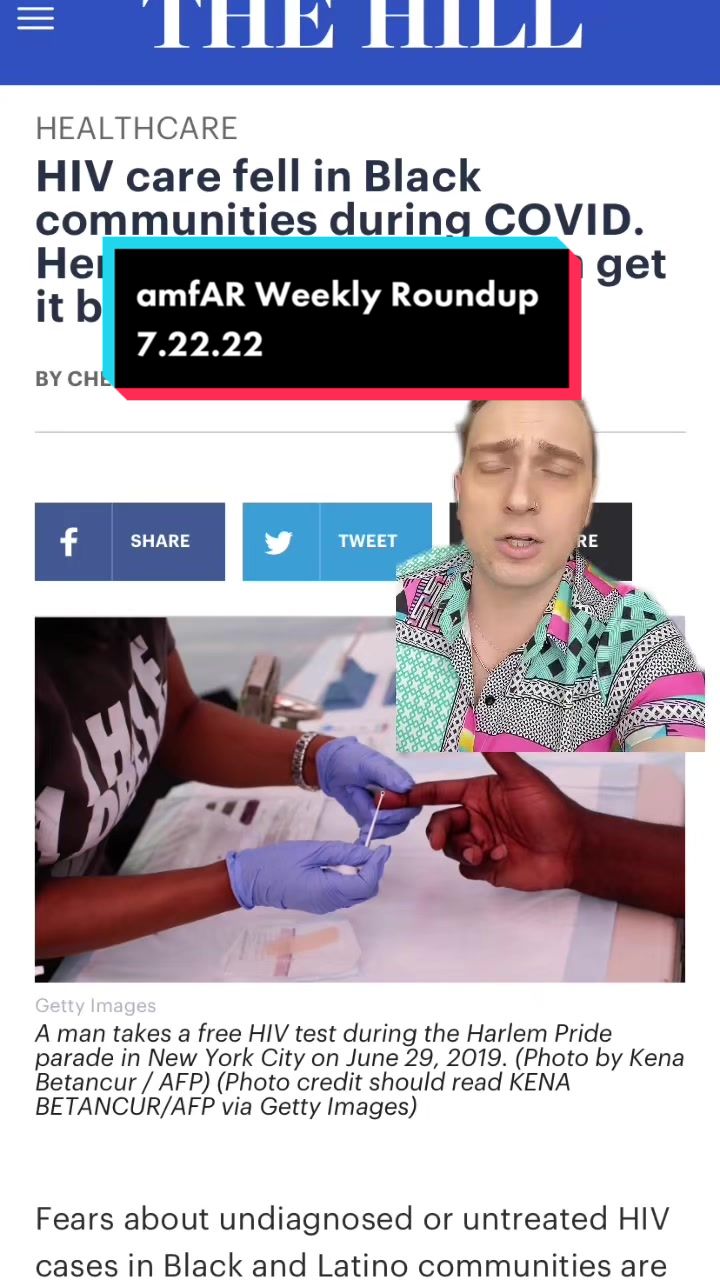Click the blue site header bar
720x1280 pixels.
point(360,42)
